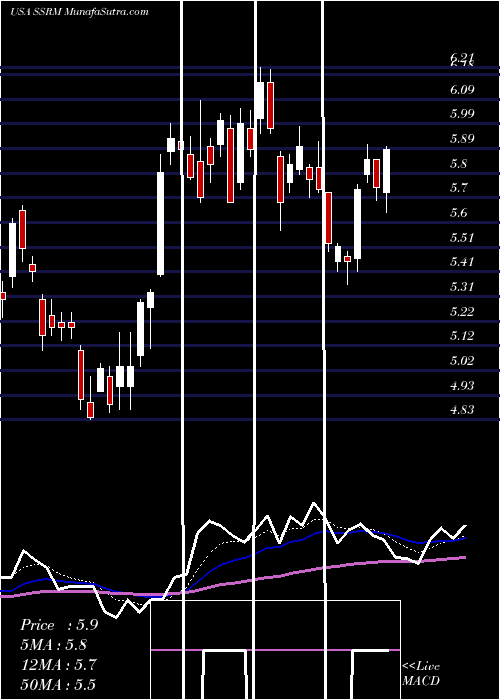Click the 5.6 price axis label
500x700 pixels.
[459, 213]
